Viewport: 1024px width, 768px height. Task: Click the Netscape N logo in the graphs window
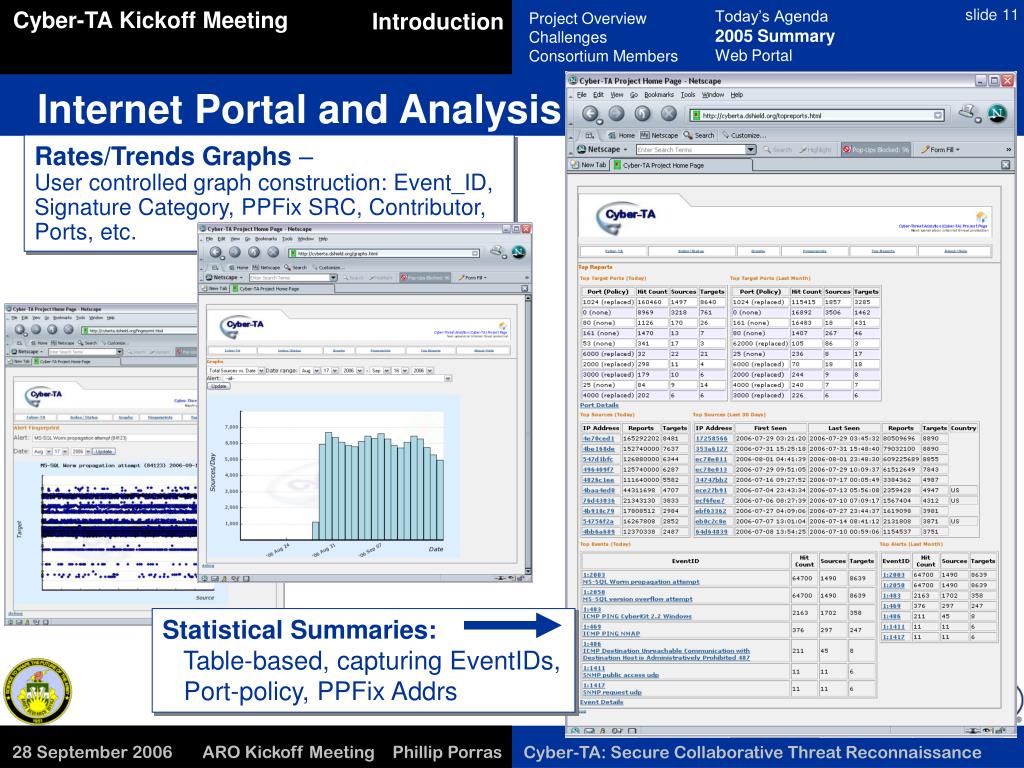tap(519, 251)
